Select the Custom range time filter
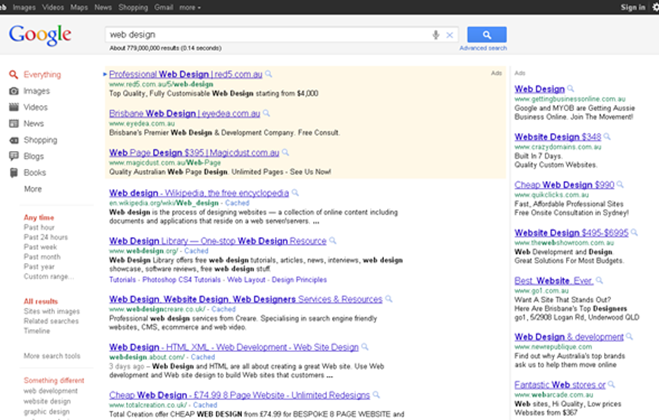The height and width of the screenshot is (420, 659). coord(49,276)
